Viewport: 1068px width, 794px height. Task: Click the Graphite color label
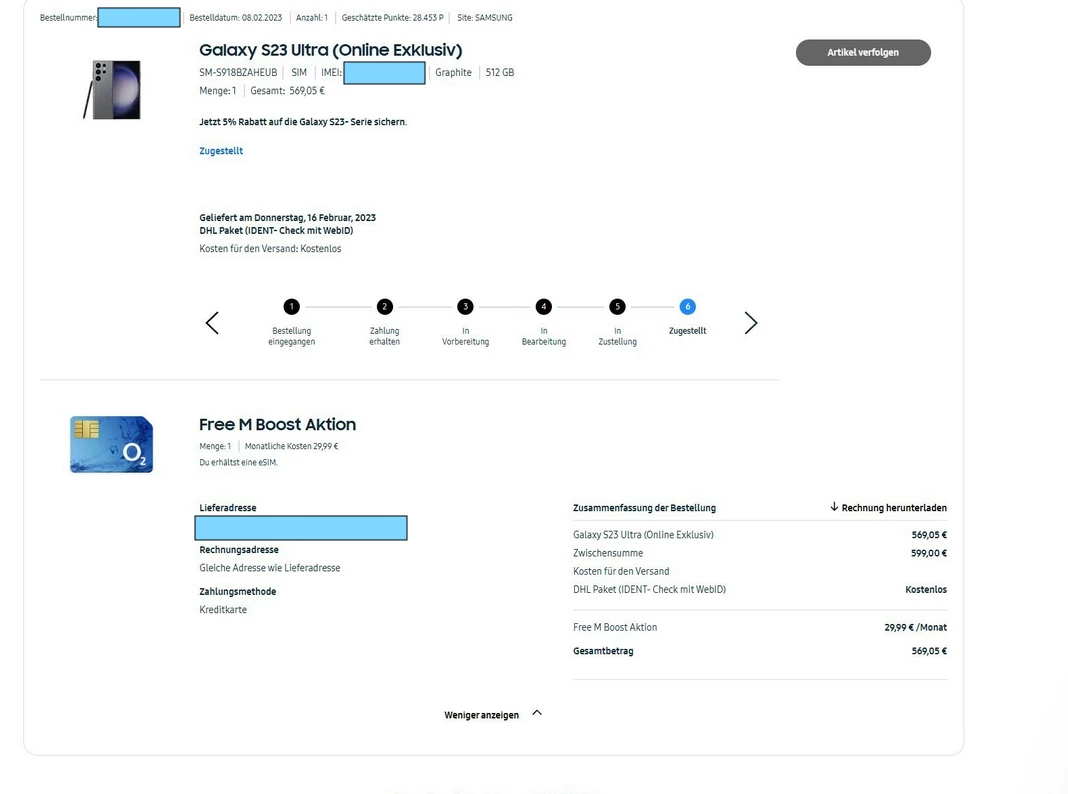tap(453, 72)
